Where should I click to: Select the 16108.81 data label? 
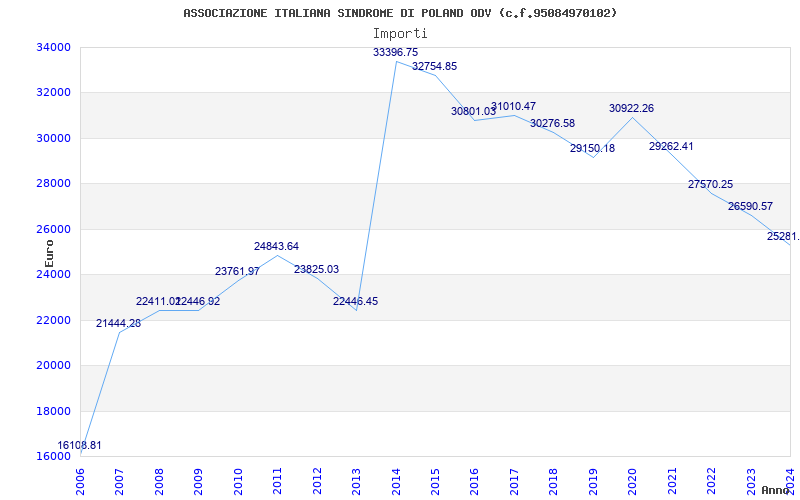pos(79,445)
